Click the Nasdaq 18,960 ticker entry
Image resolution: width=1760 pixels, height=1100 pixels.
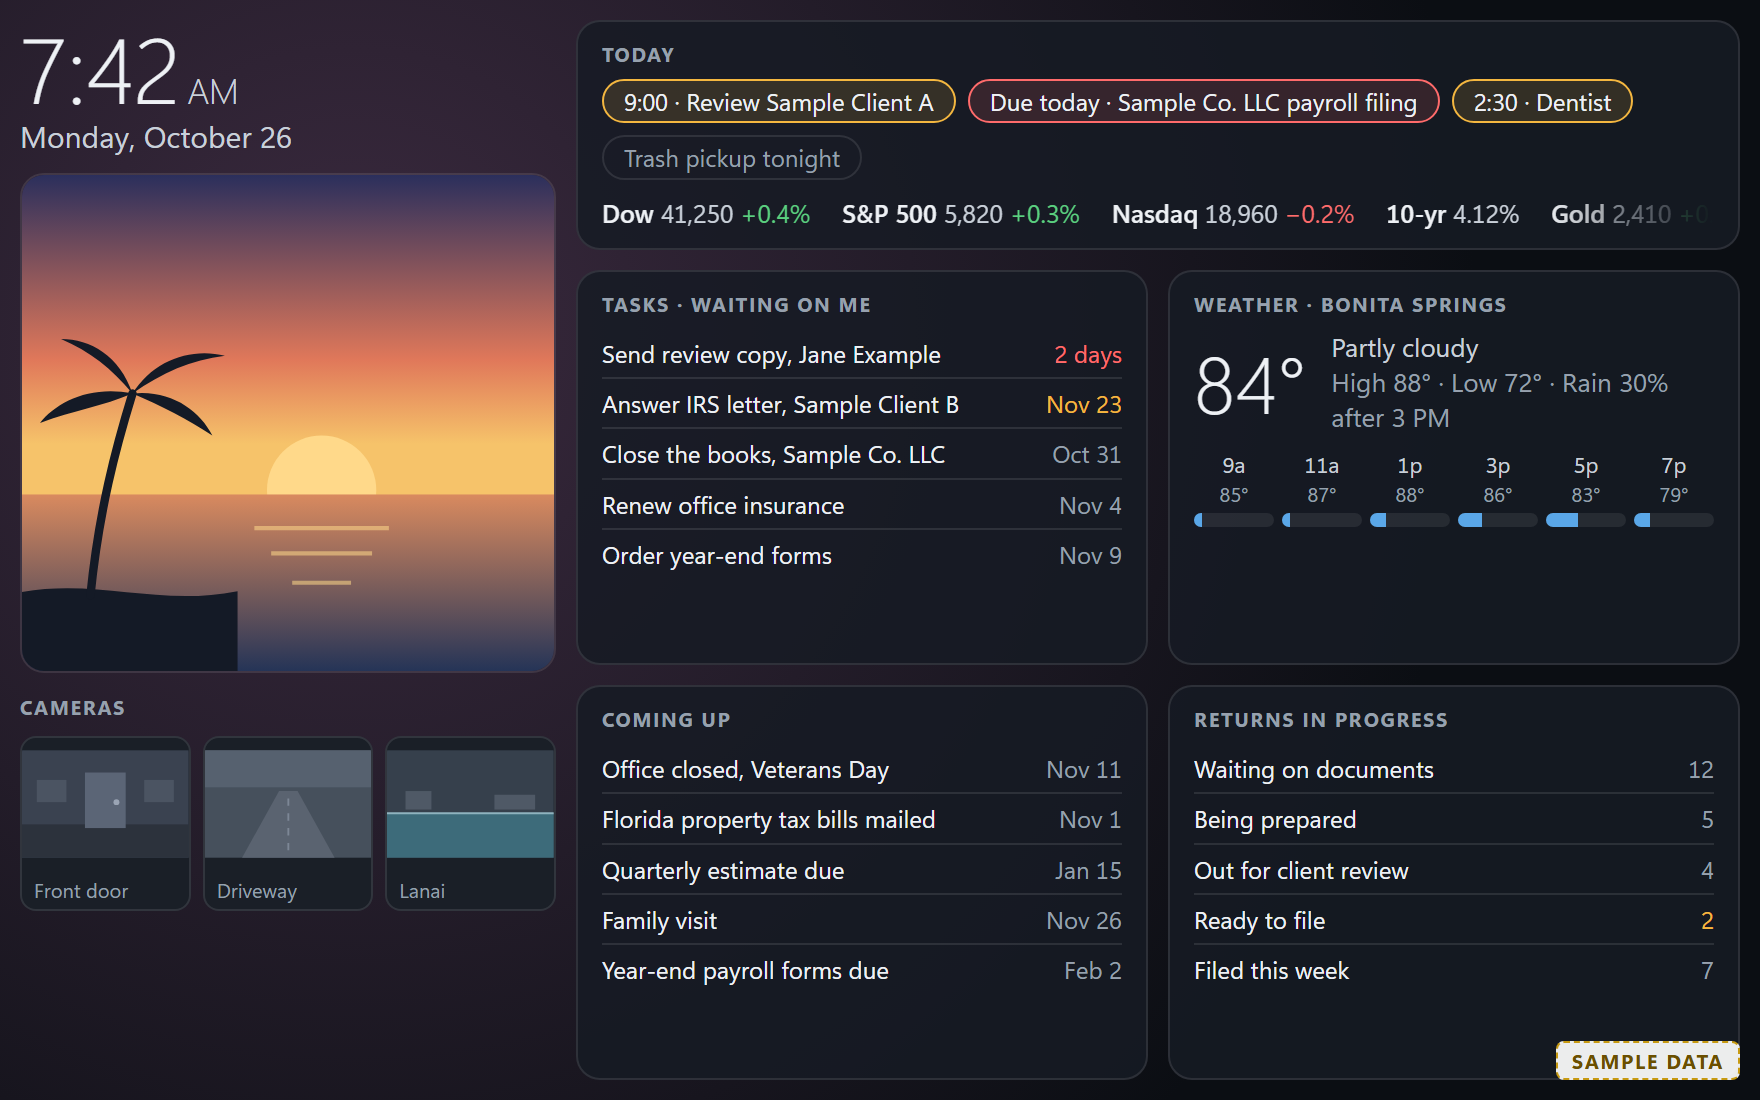pos(1233,214)
